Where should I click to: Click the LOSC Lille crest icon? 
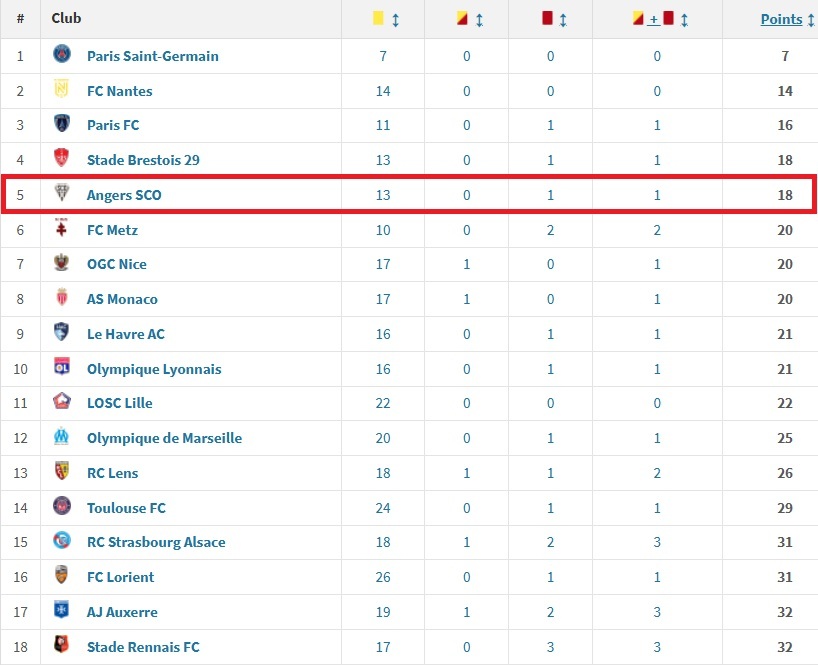coord(62,403)
